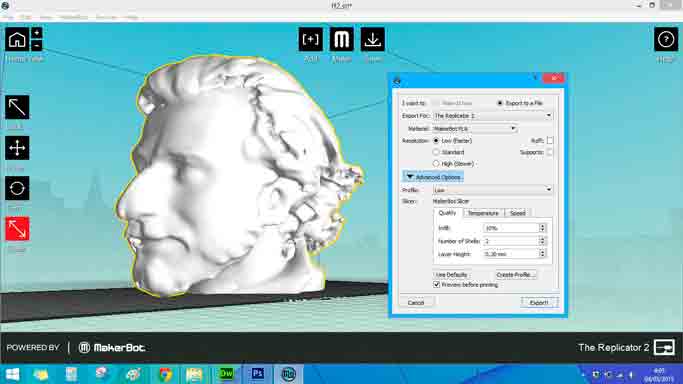Select the Turn rotate tool

(17, 188)
